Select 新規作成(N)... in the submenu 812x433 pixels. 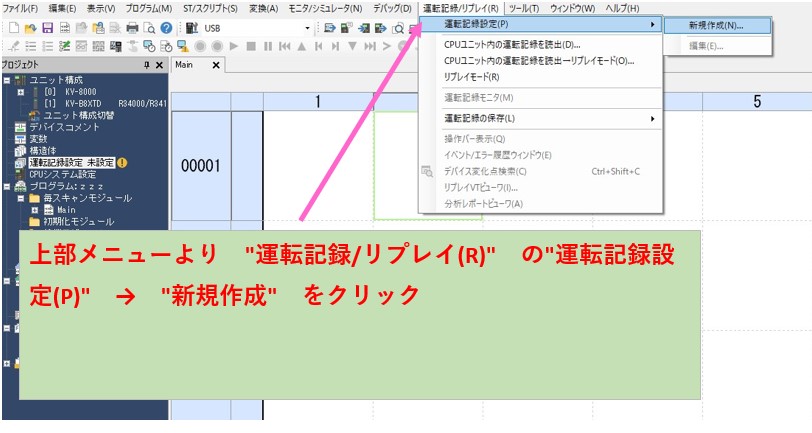coord(716,25)
